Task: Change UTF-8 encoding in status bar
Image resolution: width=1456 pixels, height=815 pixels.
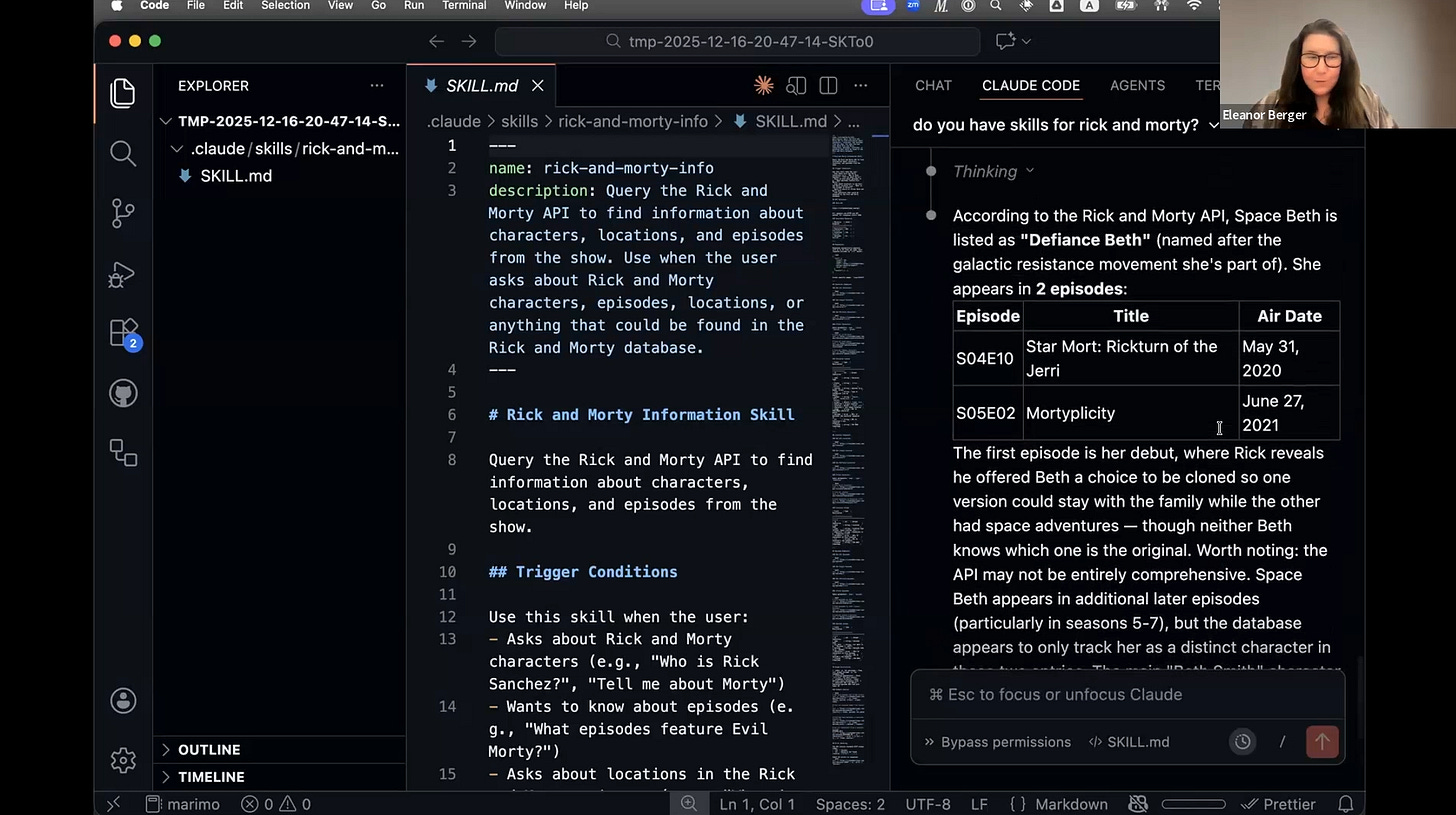Action: click(x=928, y=804)
